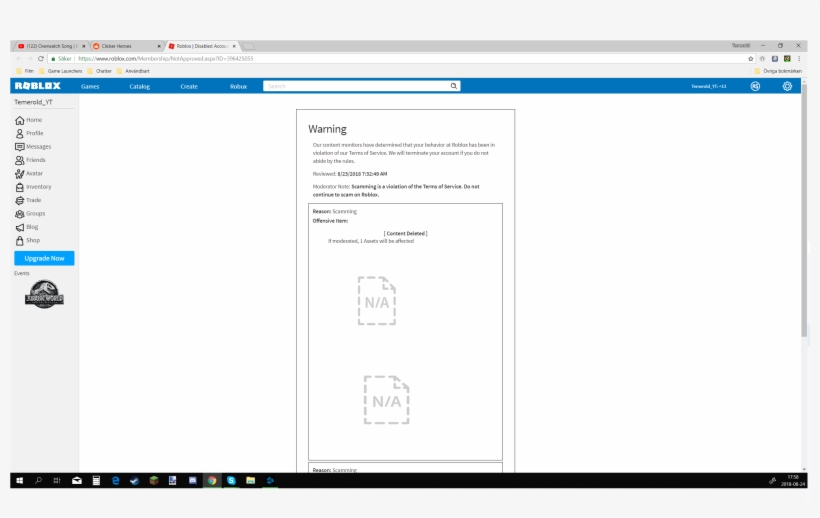Click the Upgrade Now button
The height and width of the screenshot is (518, 820).
coord(44,258)
